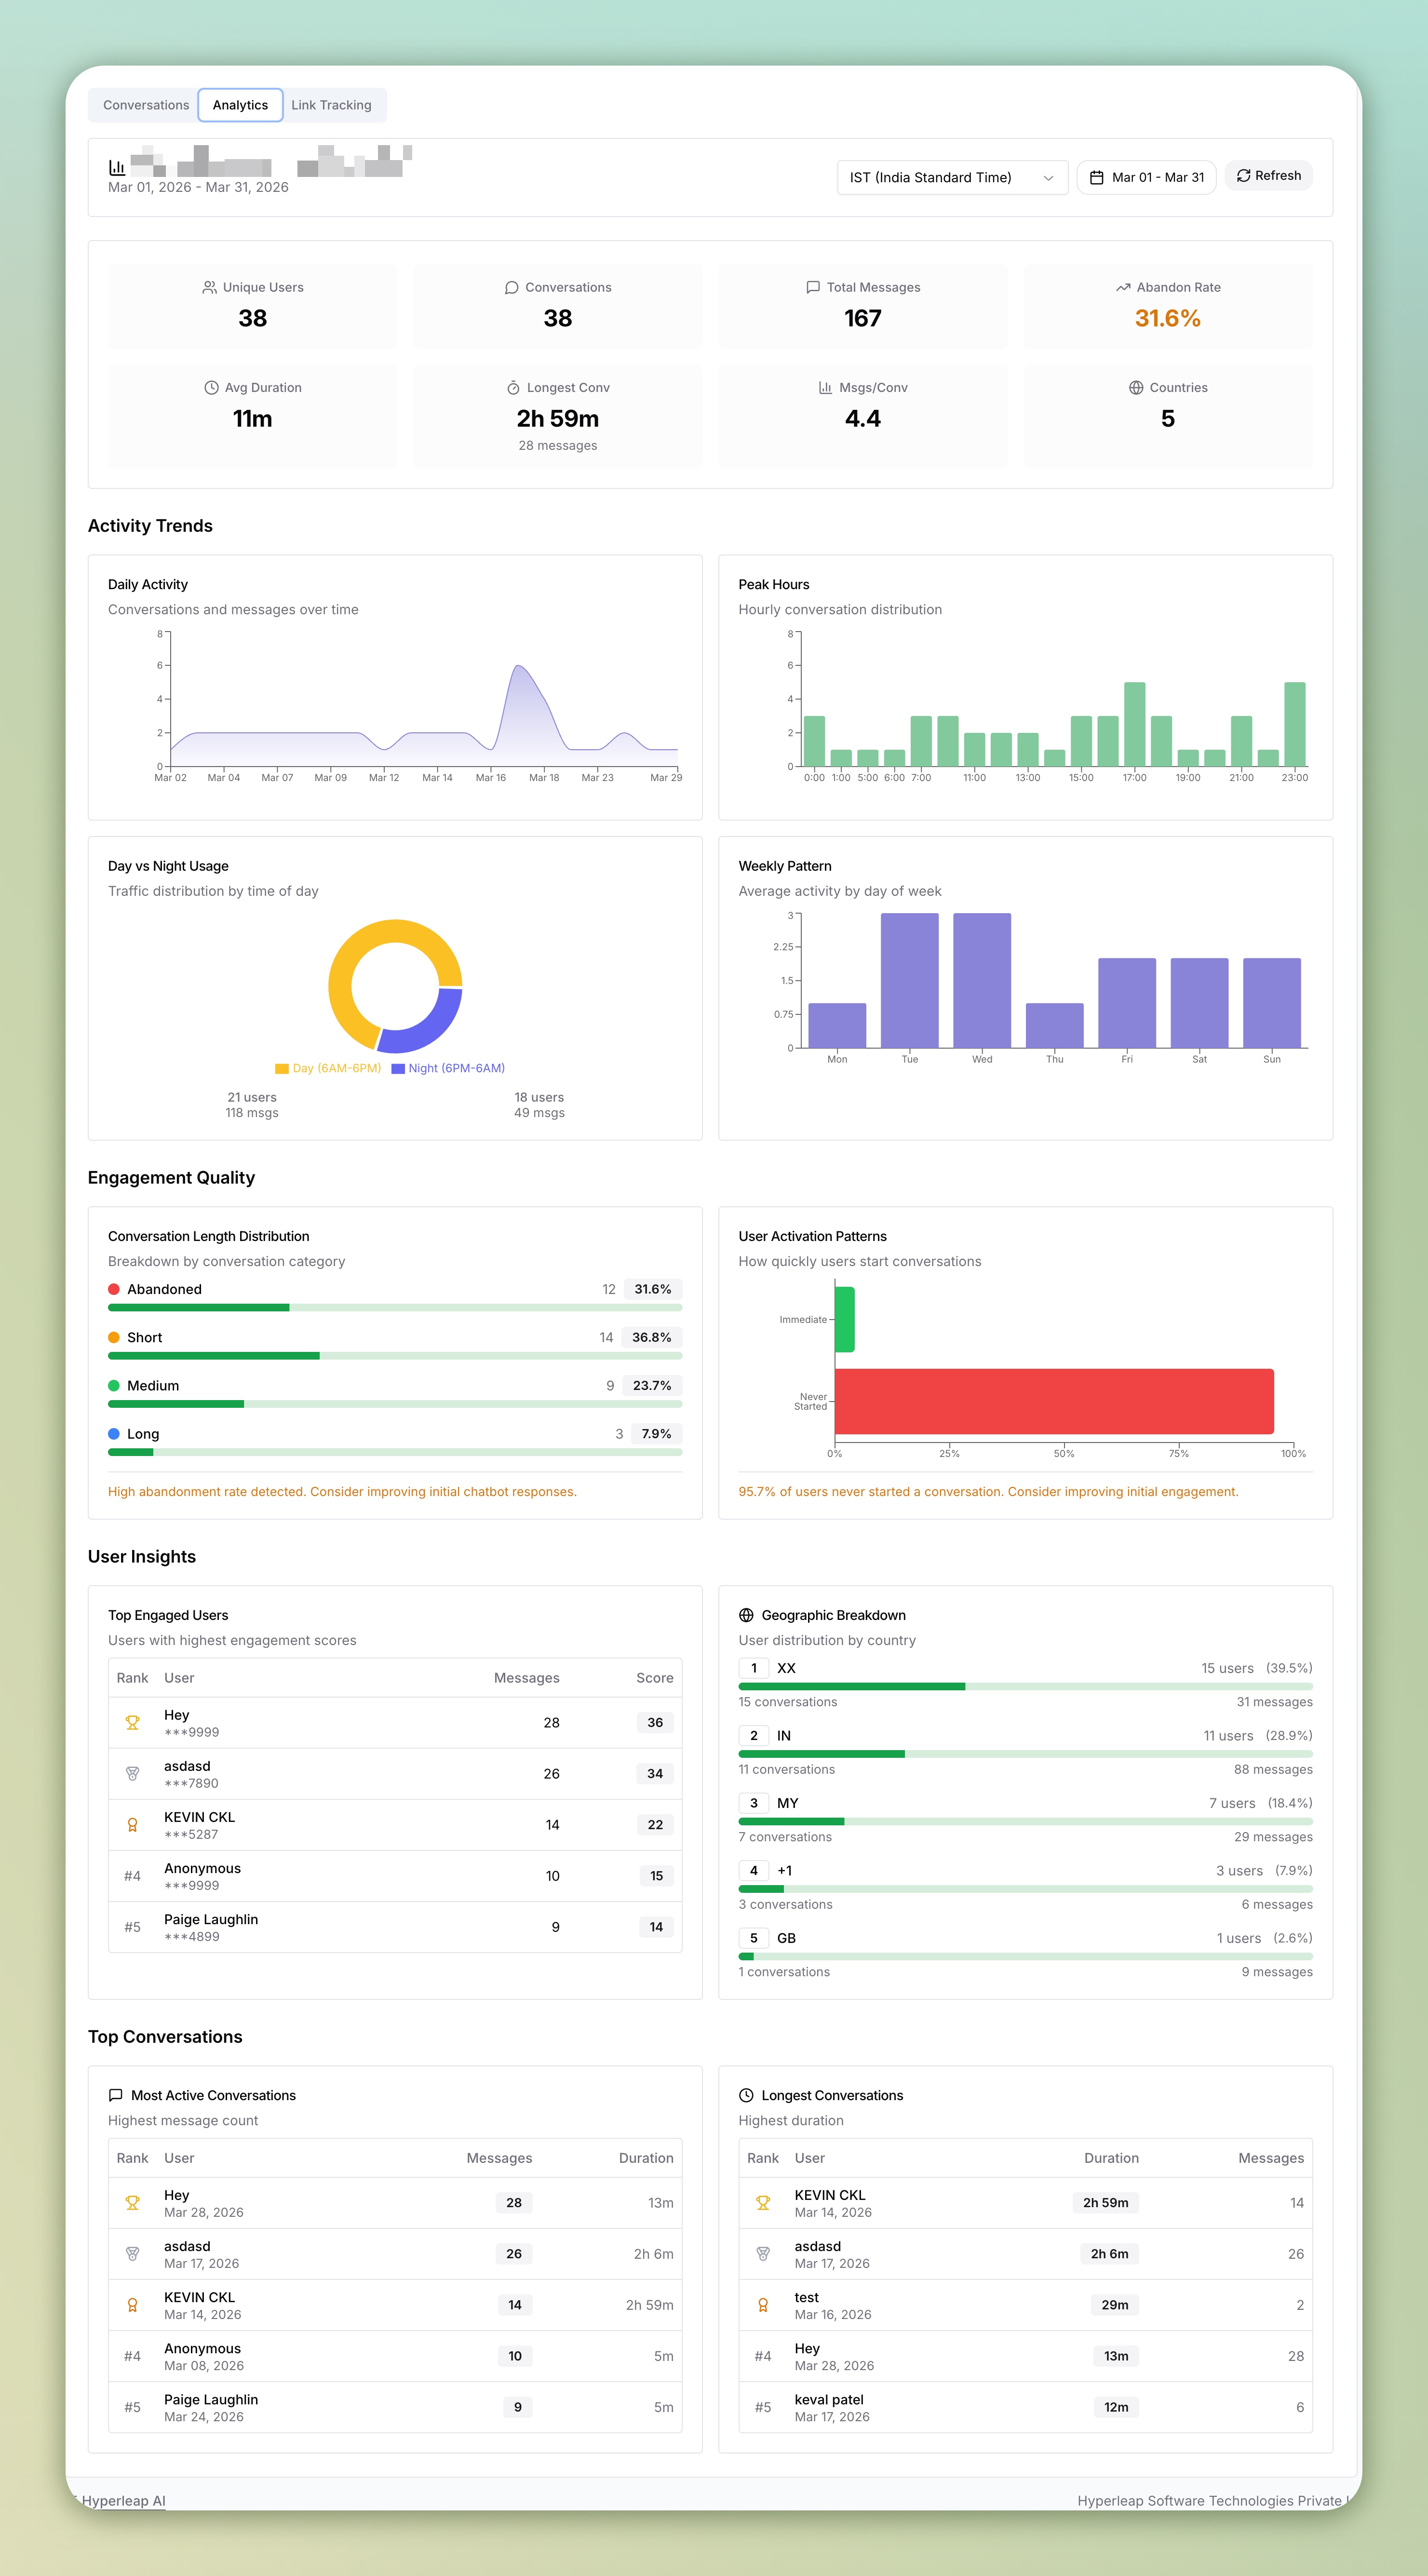The height and width of the screenshot is (2576, 1428).
Task: Click the Abandon Rate trend icon
Action: pos(1123,288)
